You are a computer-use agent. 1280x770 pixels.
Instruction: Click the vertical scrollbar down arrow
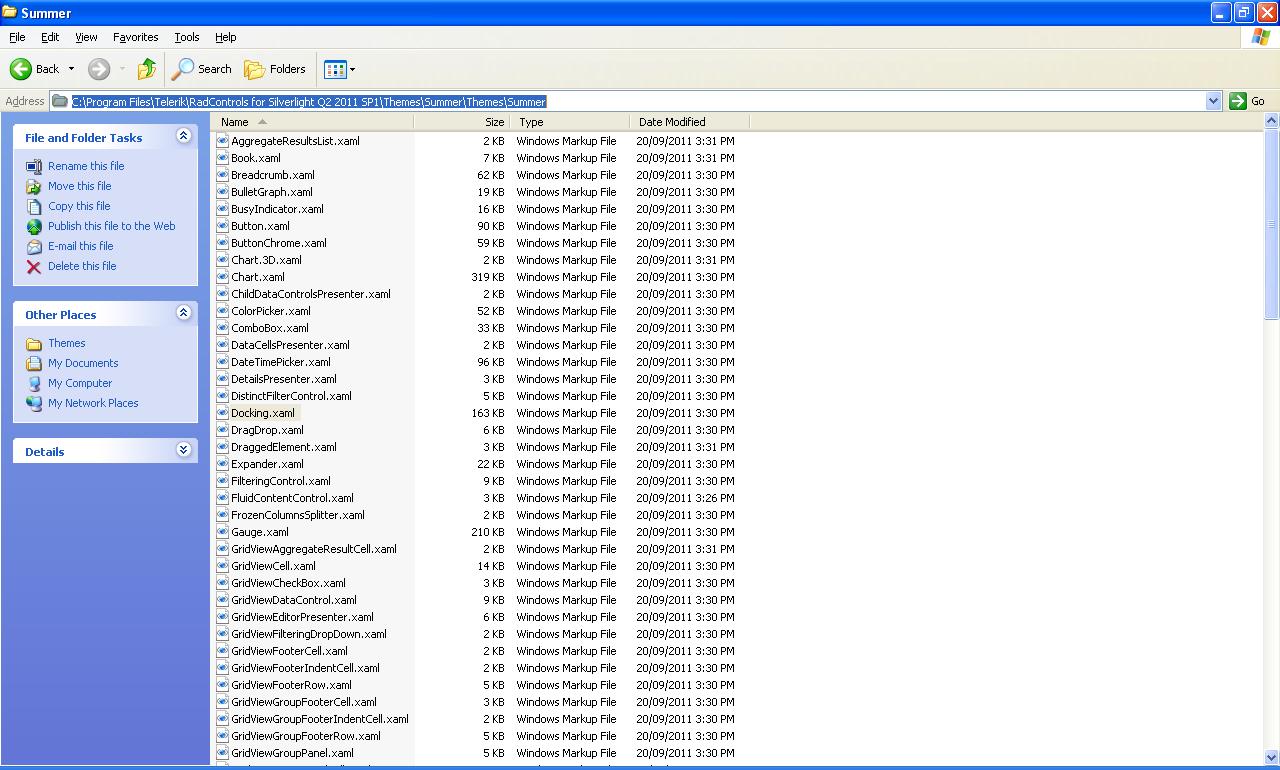1271,758
